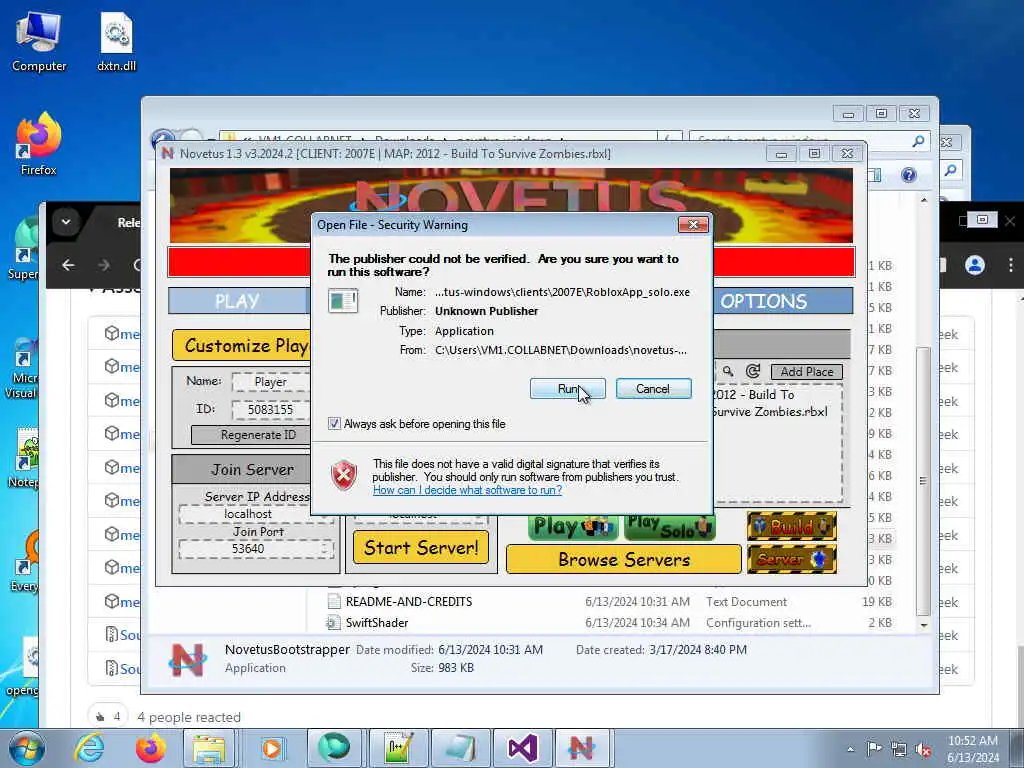Open the Notepad++ taskbar icon

click(x=398, y=748)
